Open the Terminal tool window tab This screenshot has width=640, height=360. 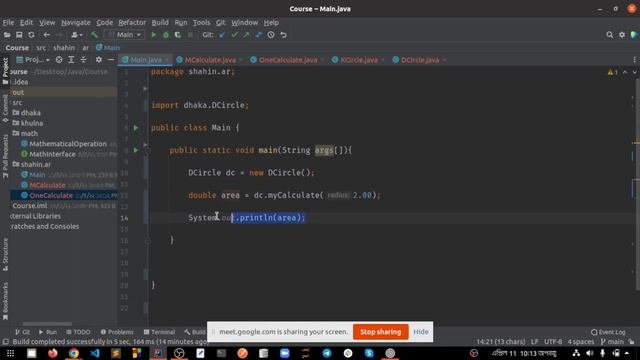(159, 332)
